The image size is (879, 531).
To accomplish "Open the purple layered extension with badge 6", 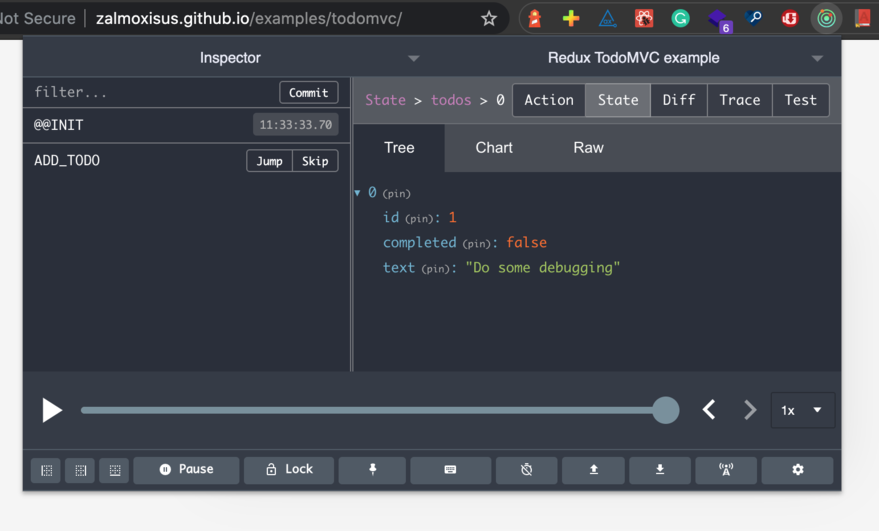I will (x=719, y=20).
